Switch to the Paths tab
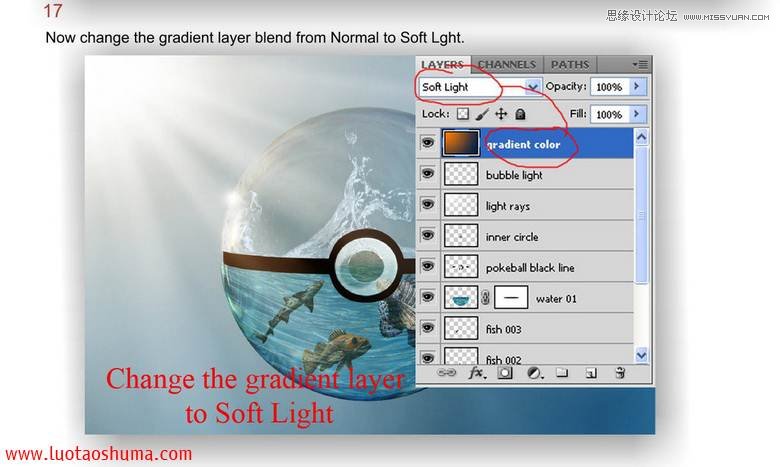Image resolution: width=780 pixels, height=467 pixels. [570, 65]
